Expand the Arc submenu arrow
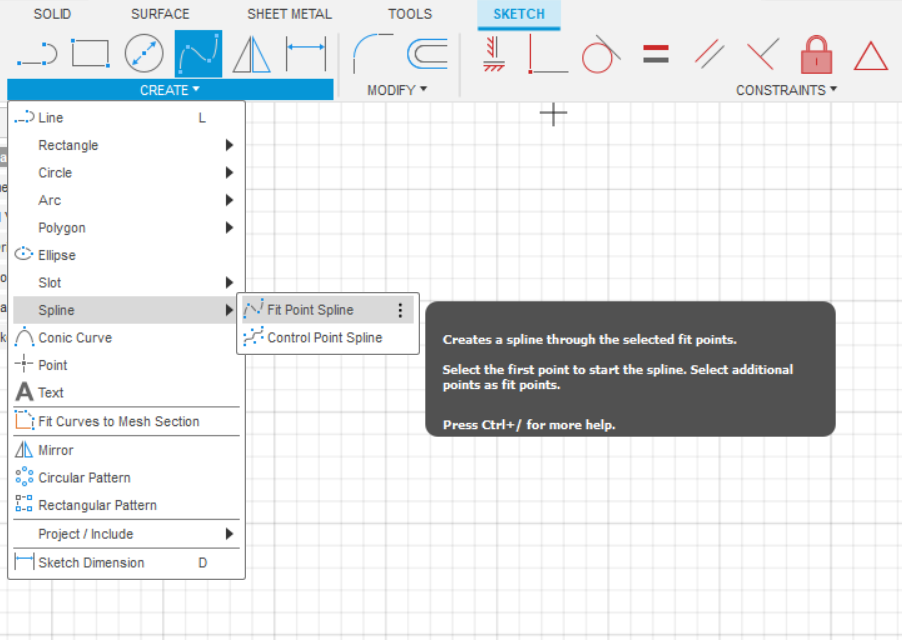Image resolution: width=902 pixels, height=640 pixels. tap(229, 200)
